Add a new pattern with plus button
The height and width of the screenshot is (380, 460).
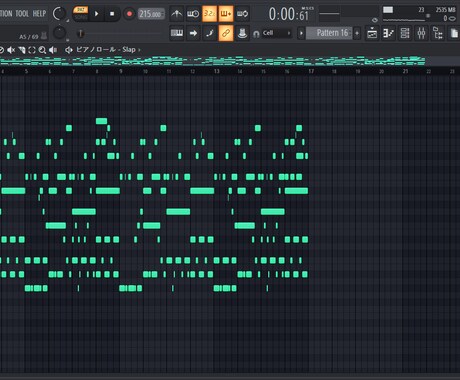[357, 33]
